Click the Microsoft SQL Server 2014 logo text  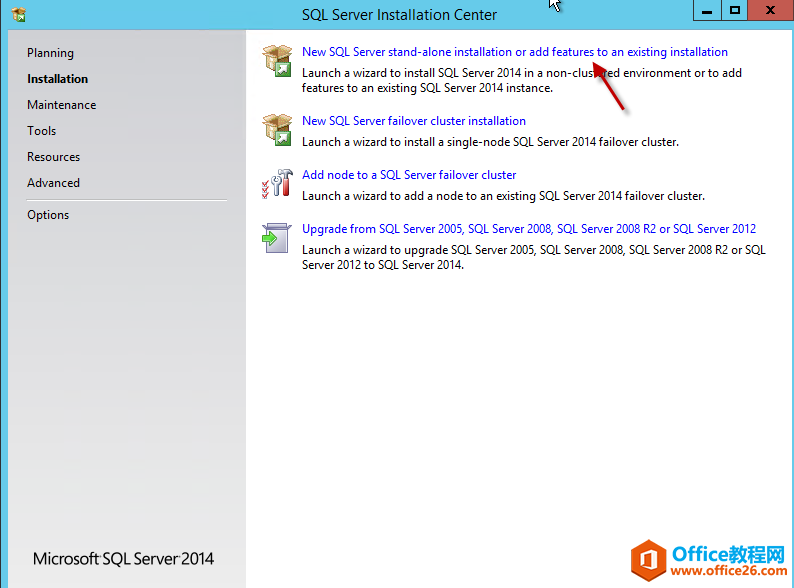[124, 559]
